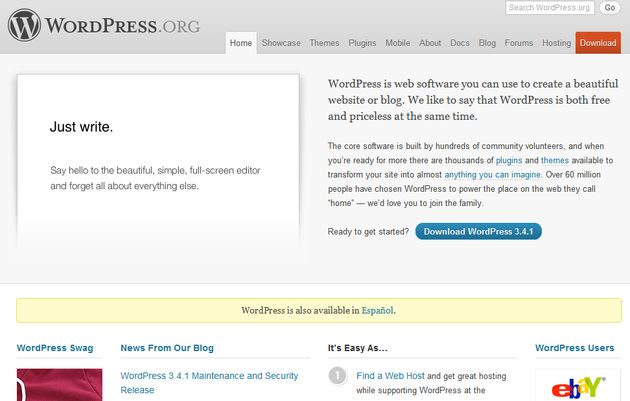Click the WordPress circular W logo

[x=24, y=25]
